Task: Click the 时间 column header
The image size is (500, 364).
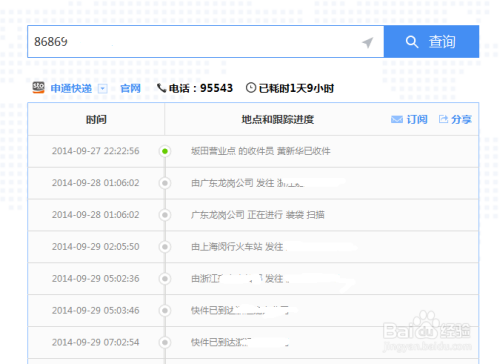Action: coord(96,119)
